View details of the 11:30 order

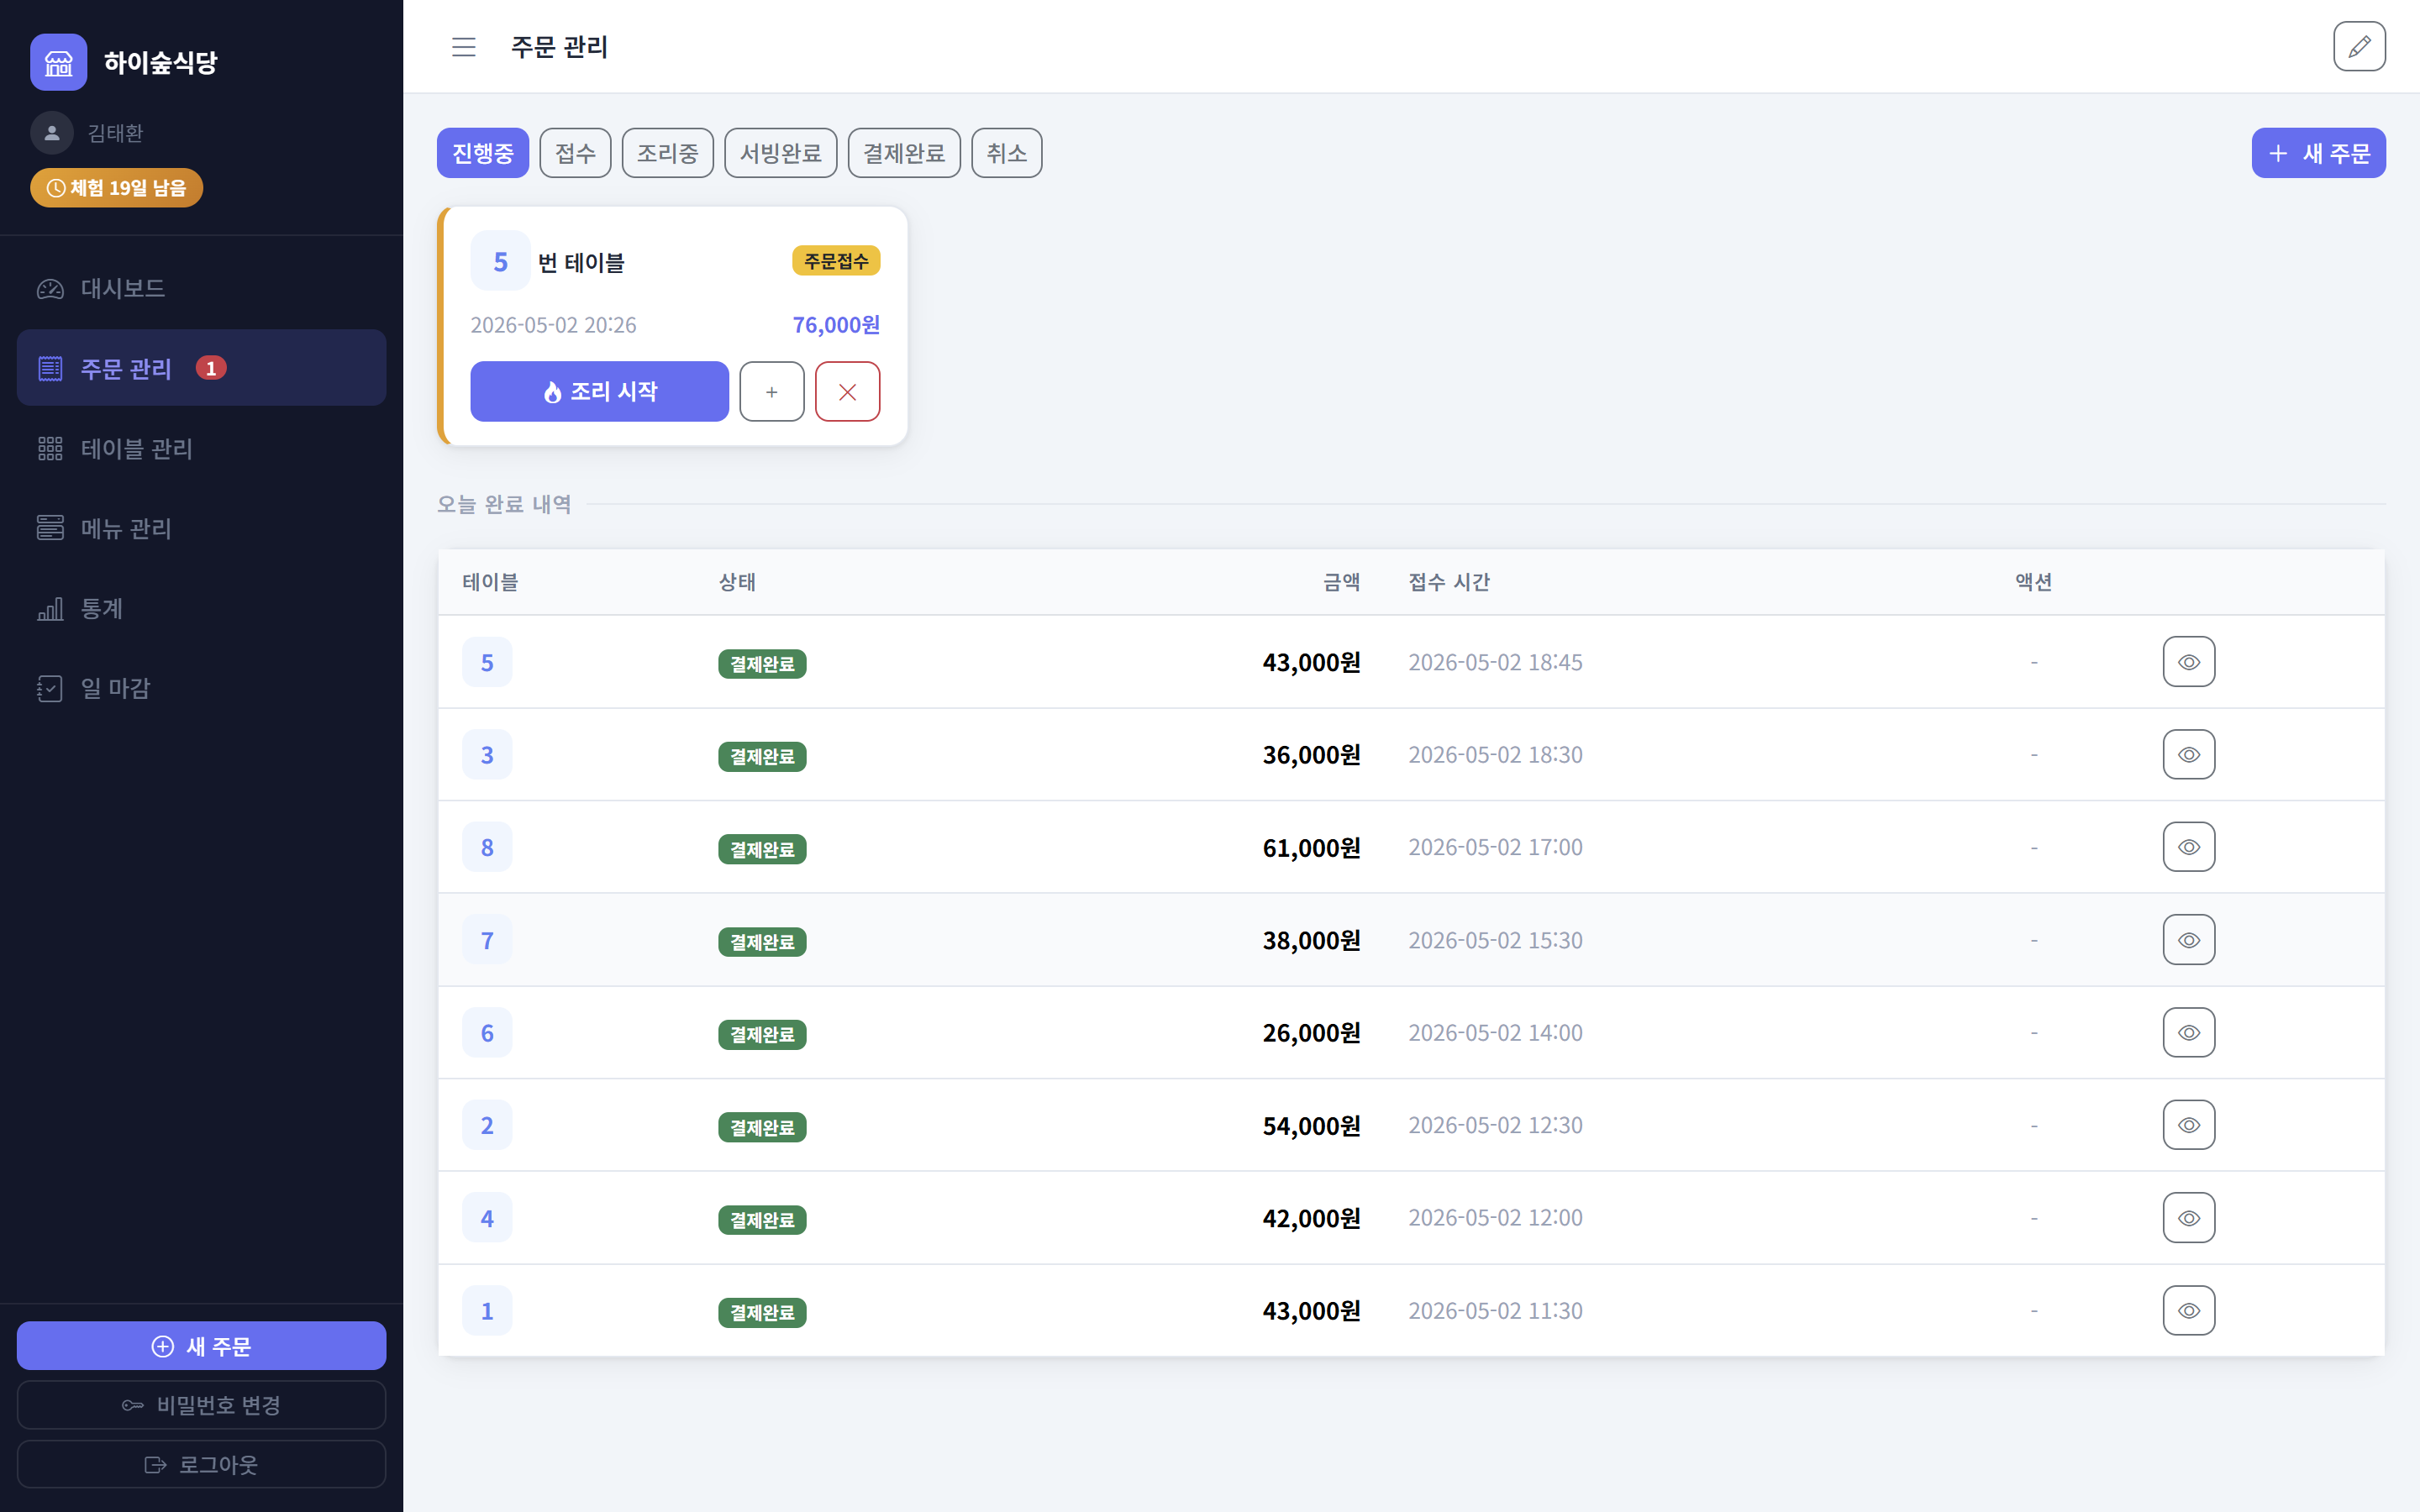2189,1310
